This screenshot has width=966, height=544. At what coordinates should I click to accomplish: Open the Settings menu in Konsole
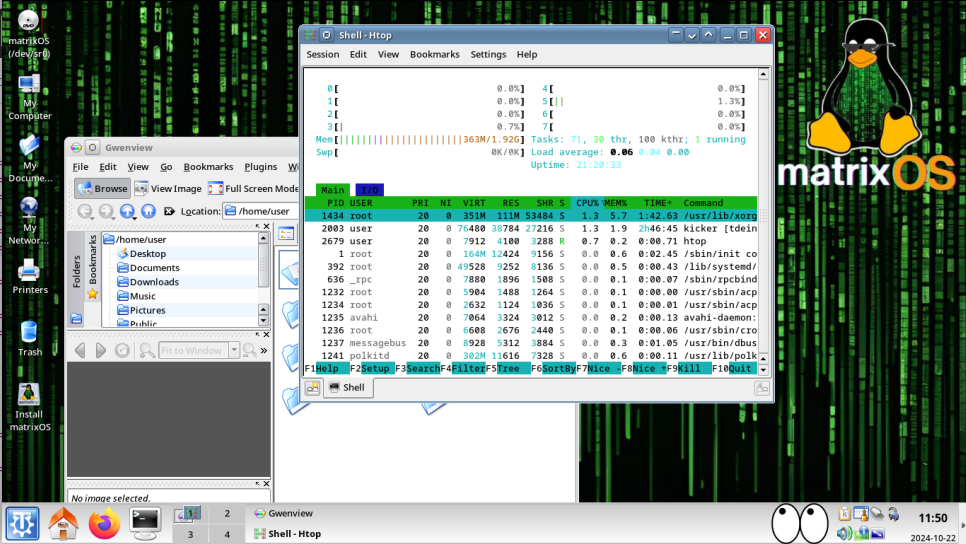point(488,54)
